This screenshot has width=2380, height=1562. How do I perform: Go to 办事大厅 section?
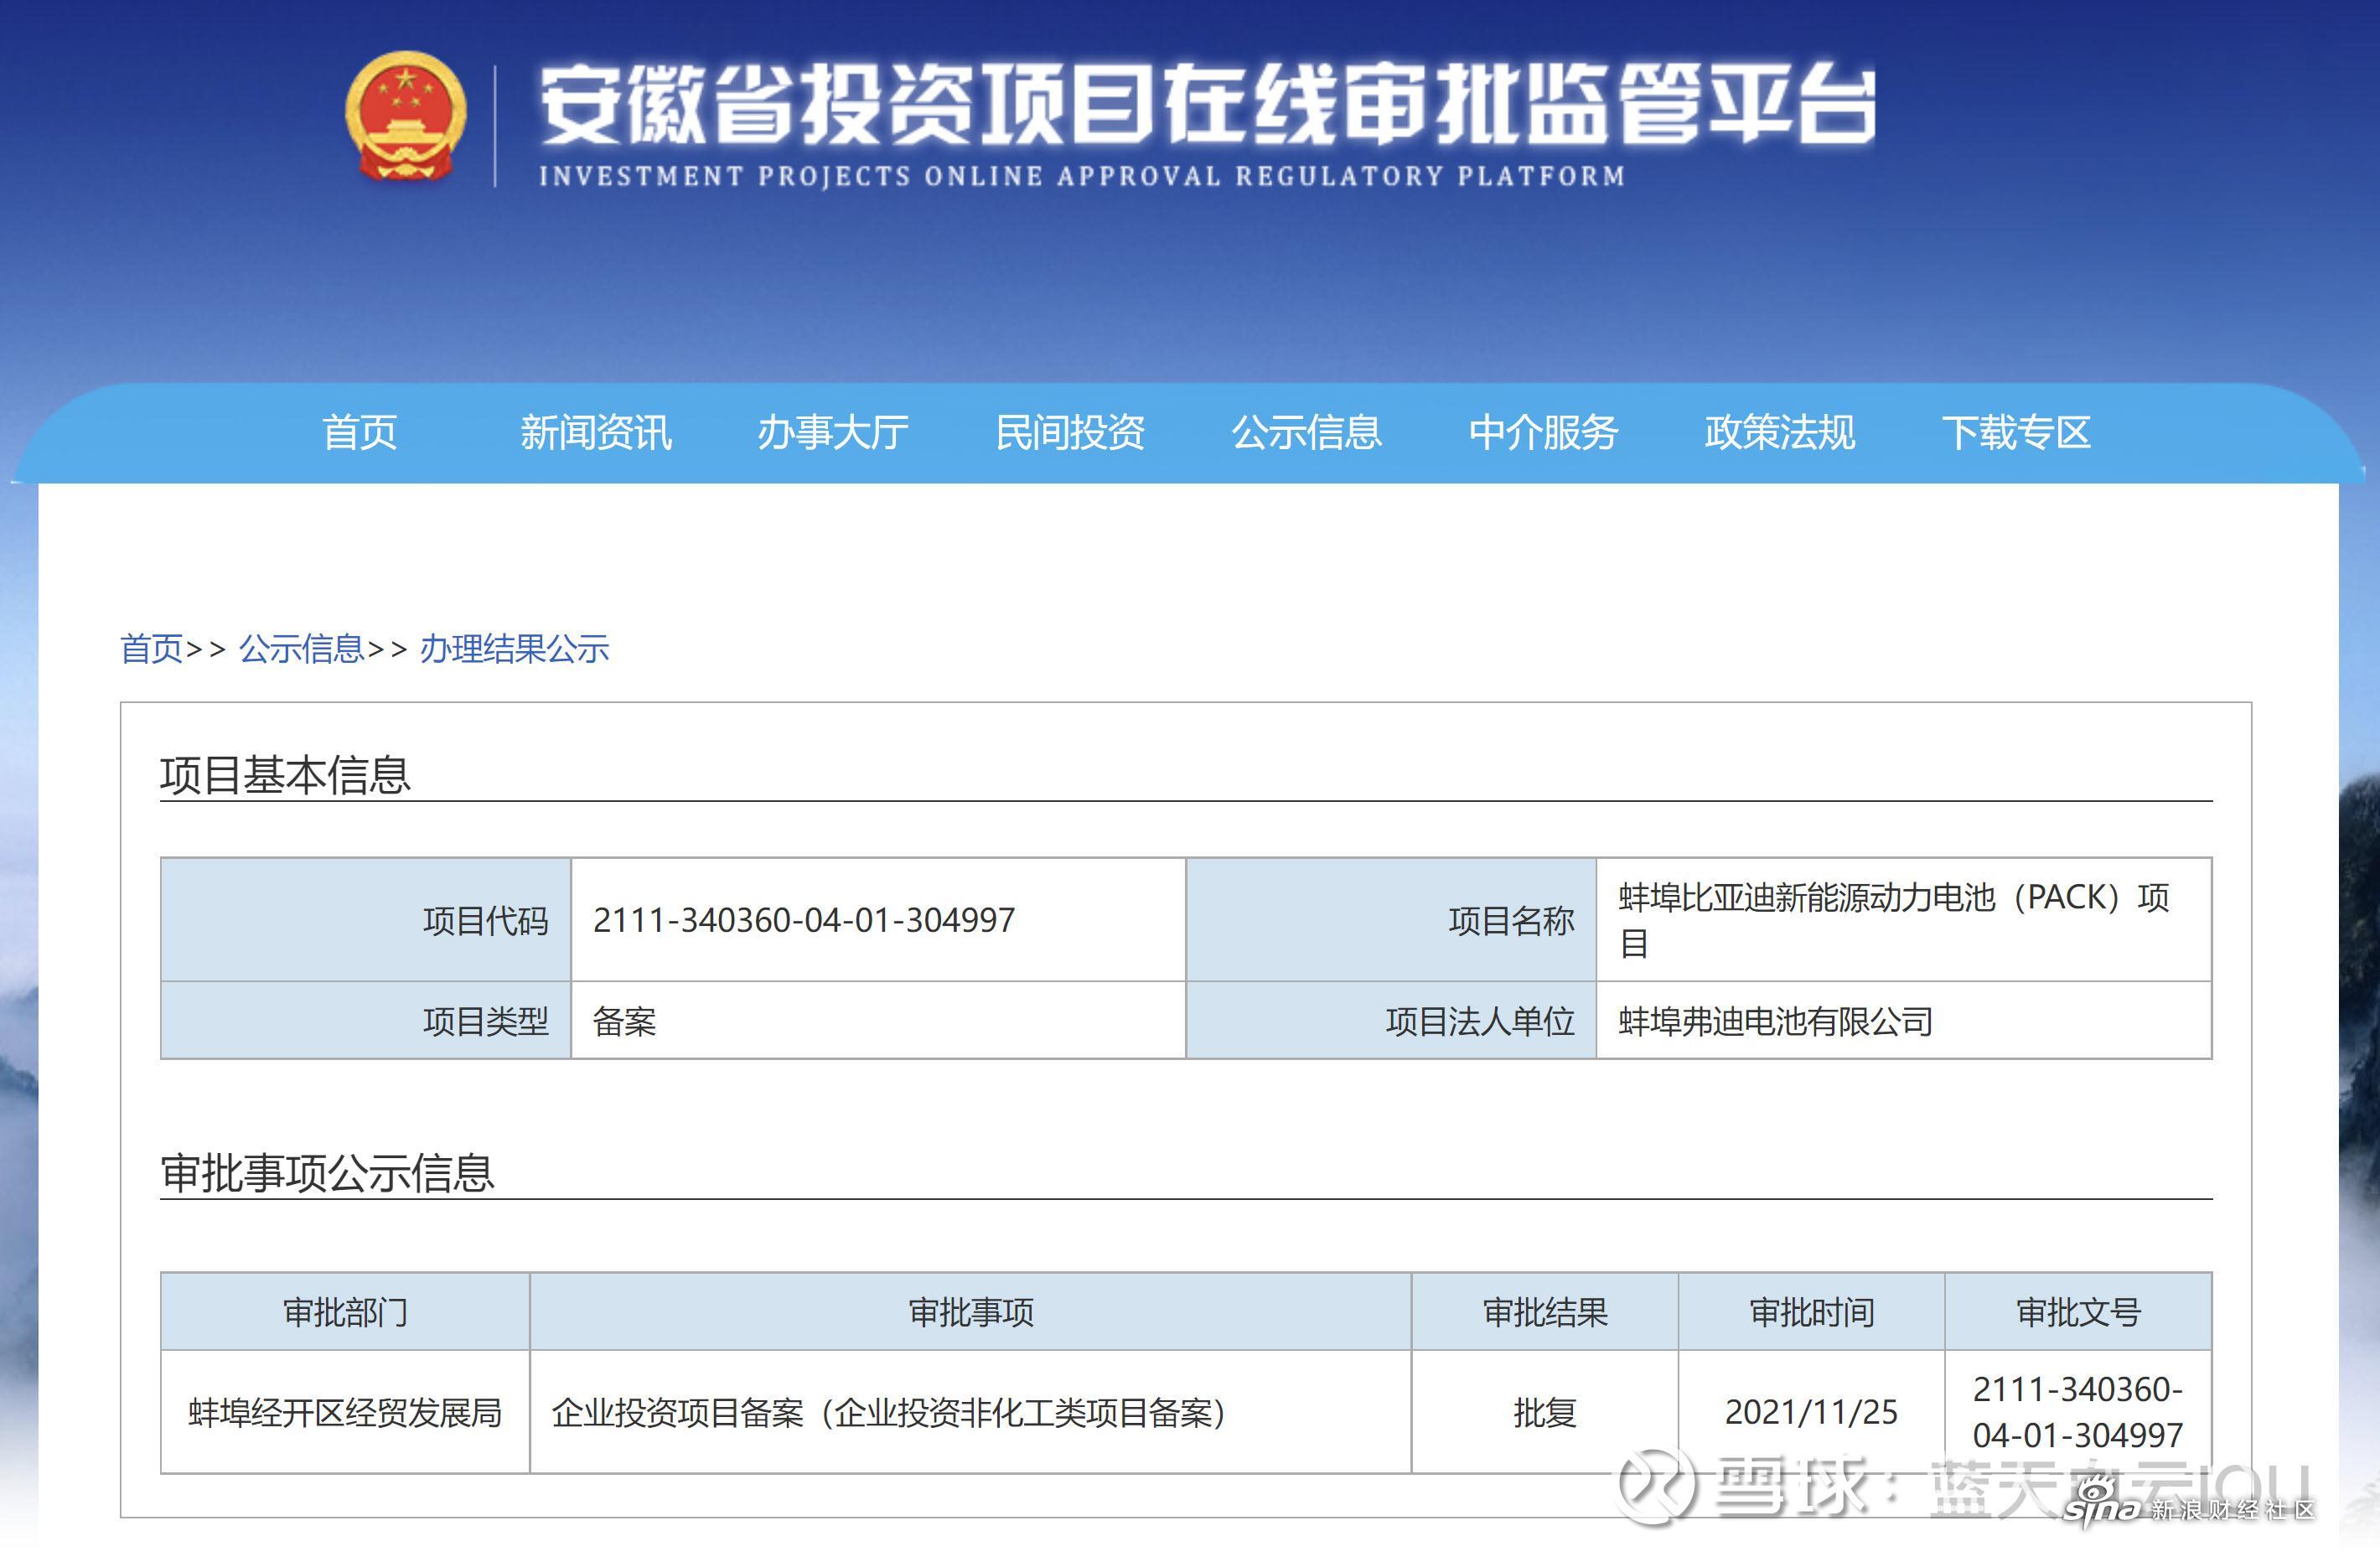point(833,433)
